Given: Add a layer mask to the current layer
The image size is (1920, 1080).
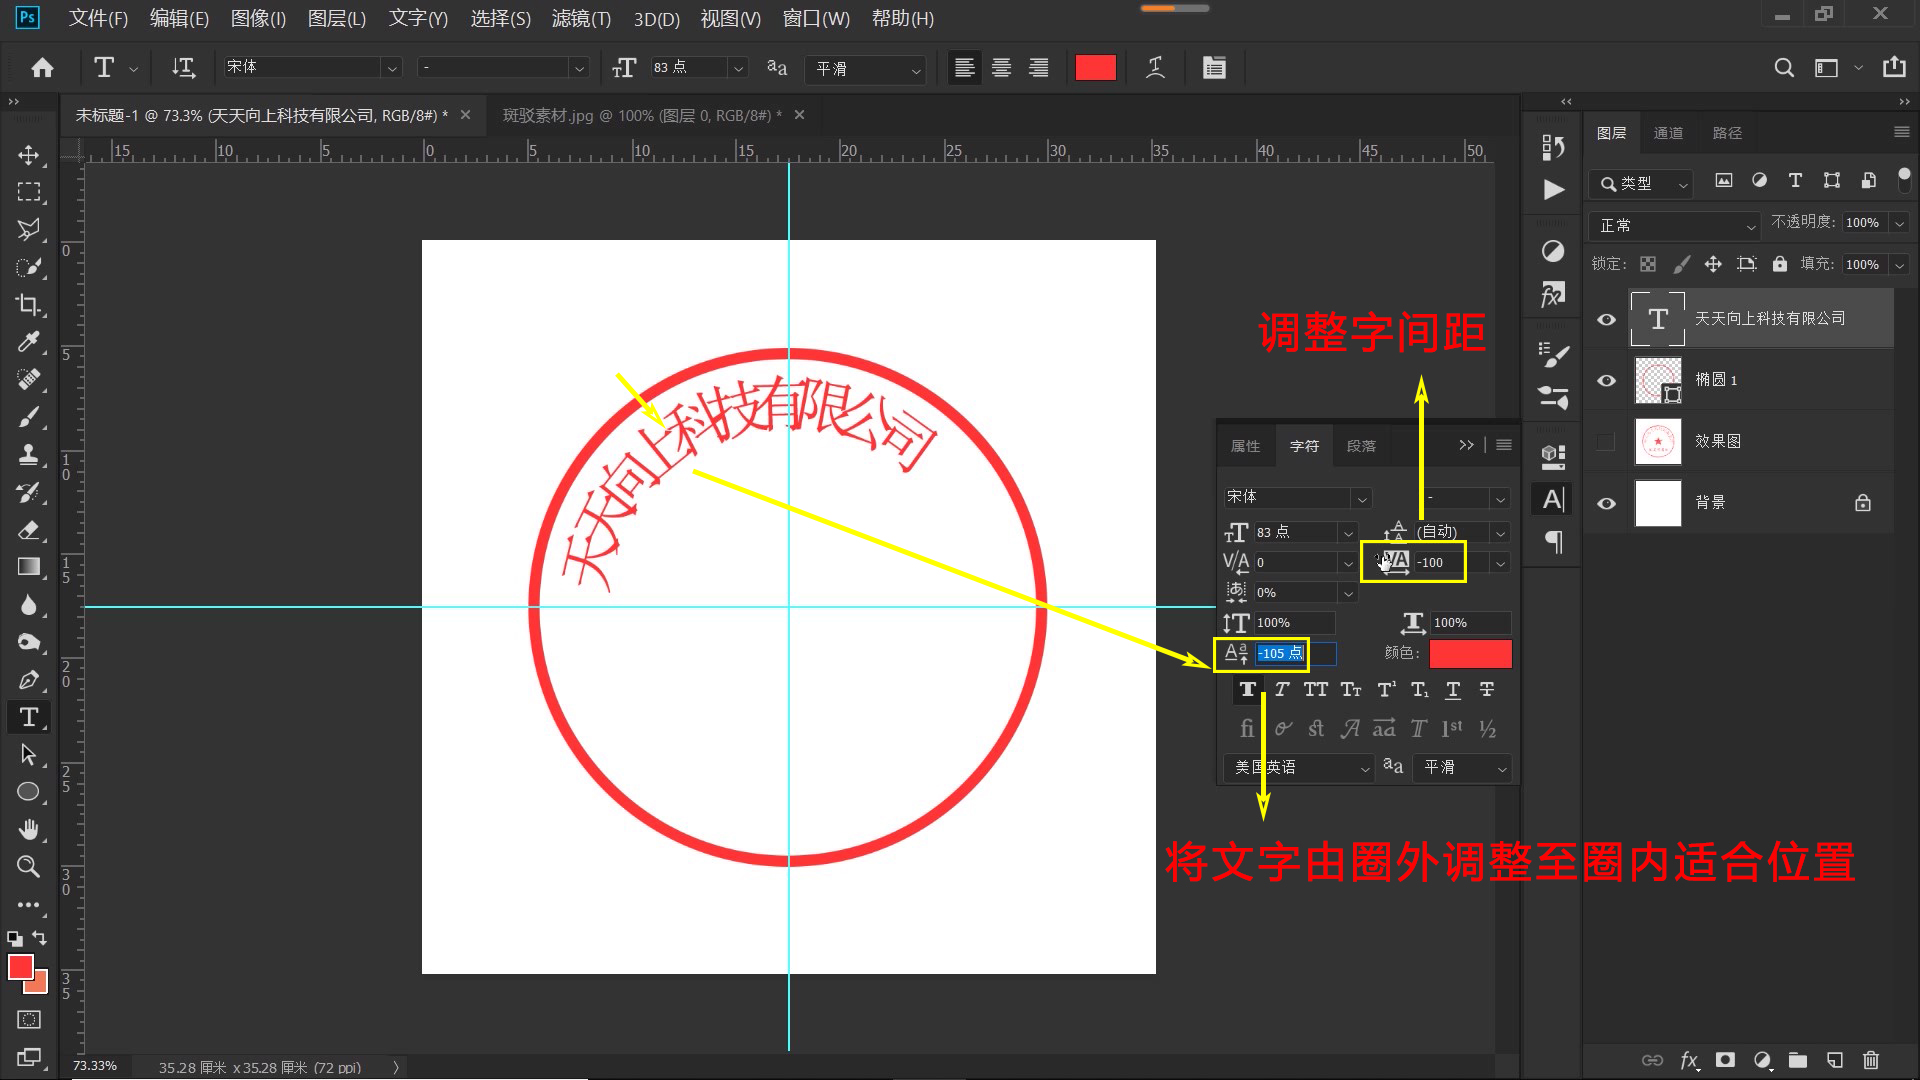Looking at the screenshot, I should tap(1725, 1060).
